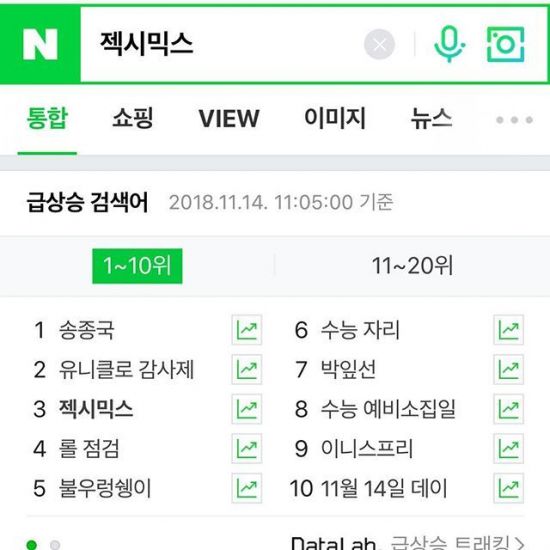Image resolution: width=550 pixels, height=550 pixels.
Task: Clear the search text with X button
Action: coord(380,45)
